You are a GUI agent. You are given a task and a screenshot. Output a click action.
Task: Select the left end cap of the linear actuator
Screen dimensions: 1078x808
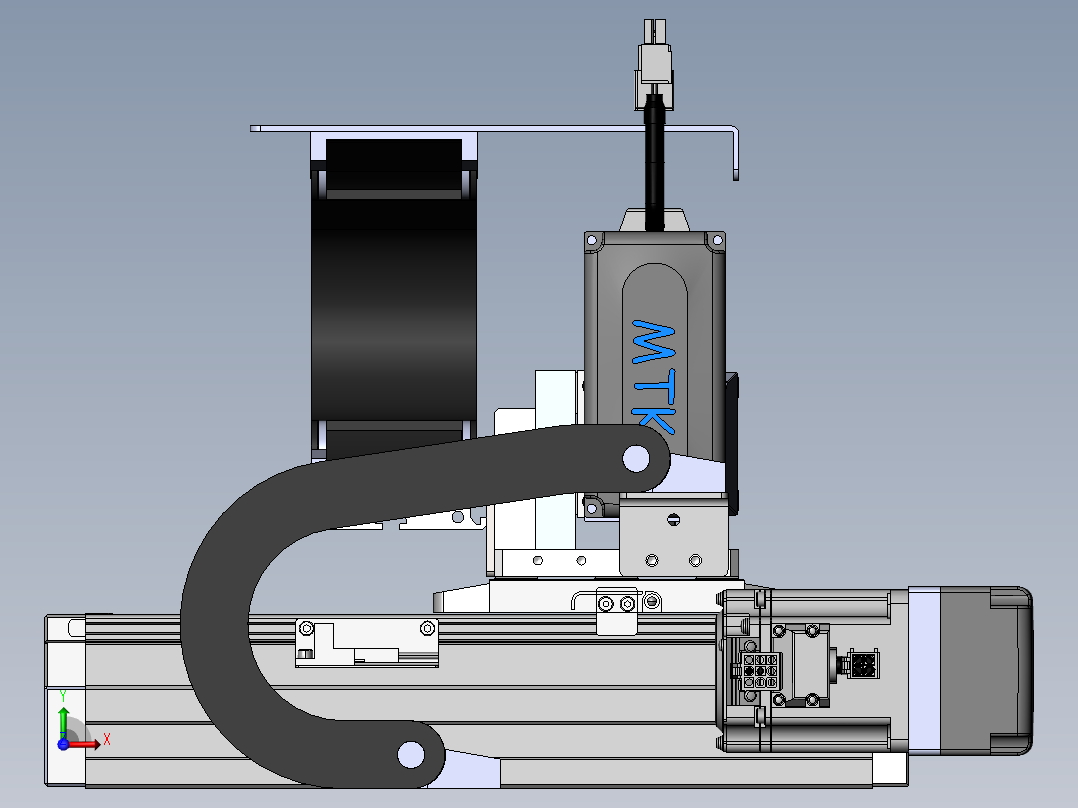65,700
